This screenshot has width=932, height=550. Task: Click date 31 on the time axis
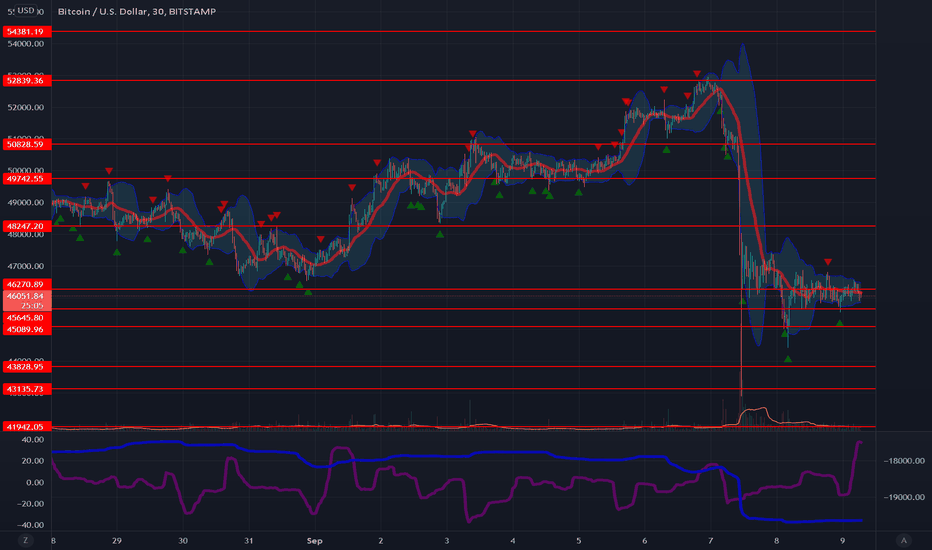[248, 540]
